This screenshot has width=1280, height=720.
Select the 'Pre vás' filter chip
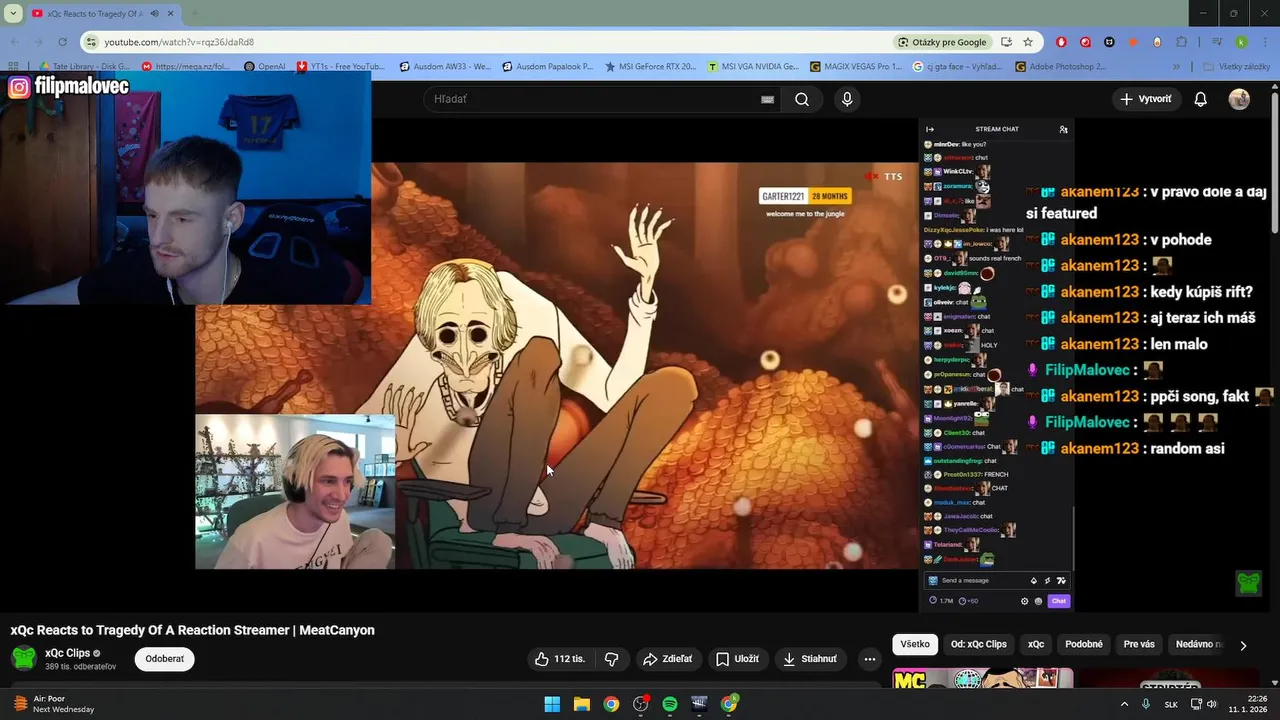[x=1139, y=644]
